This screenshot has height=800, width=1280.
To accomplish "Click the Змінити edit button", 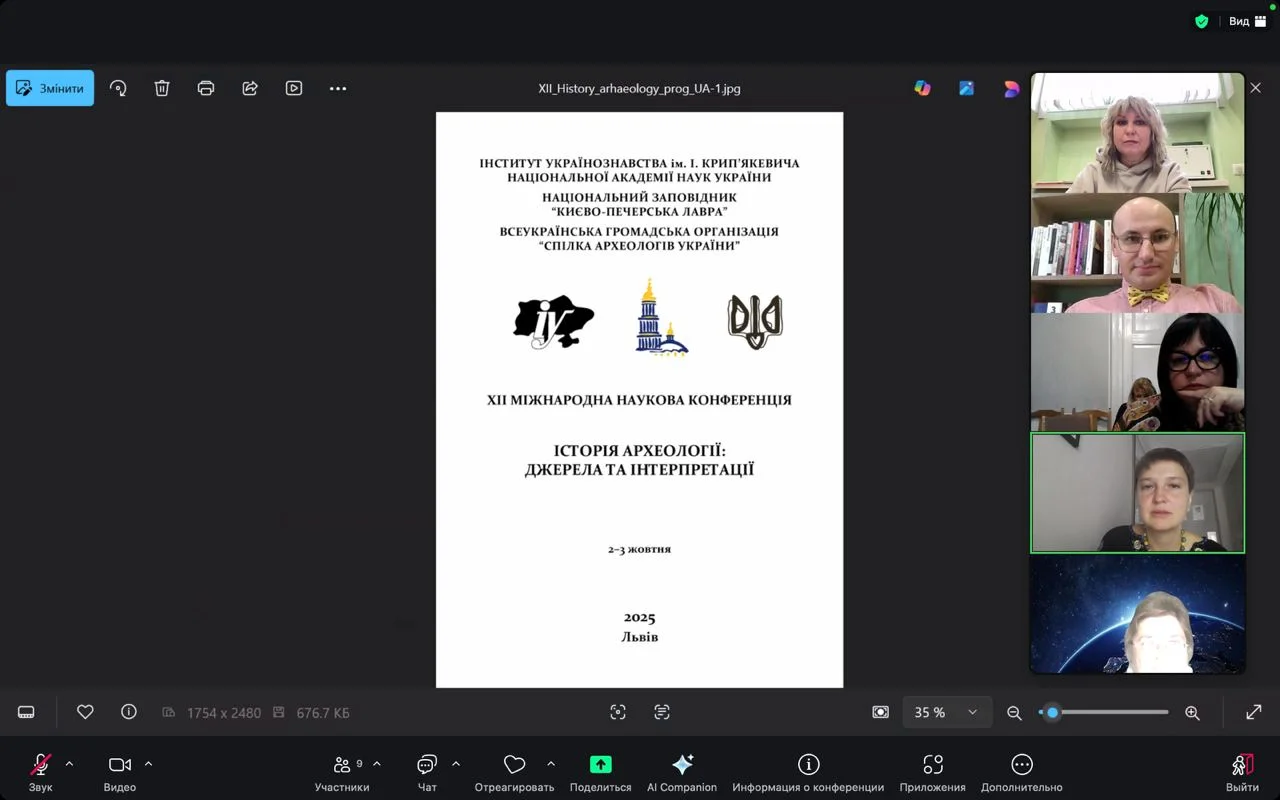I will point(50,88).
